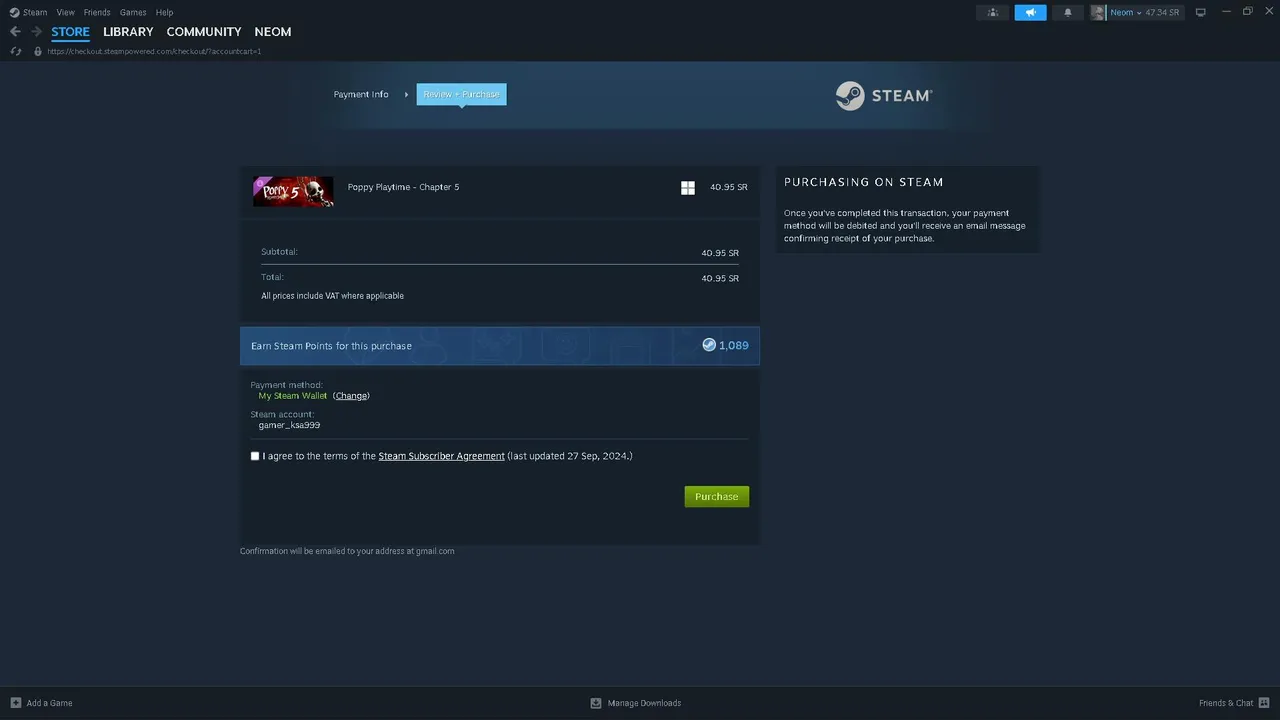This screenshot has width=1280, height=720.
Task: Click the Steam logo in the title bar
Action: coord(14,12)
